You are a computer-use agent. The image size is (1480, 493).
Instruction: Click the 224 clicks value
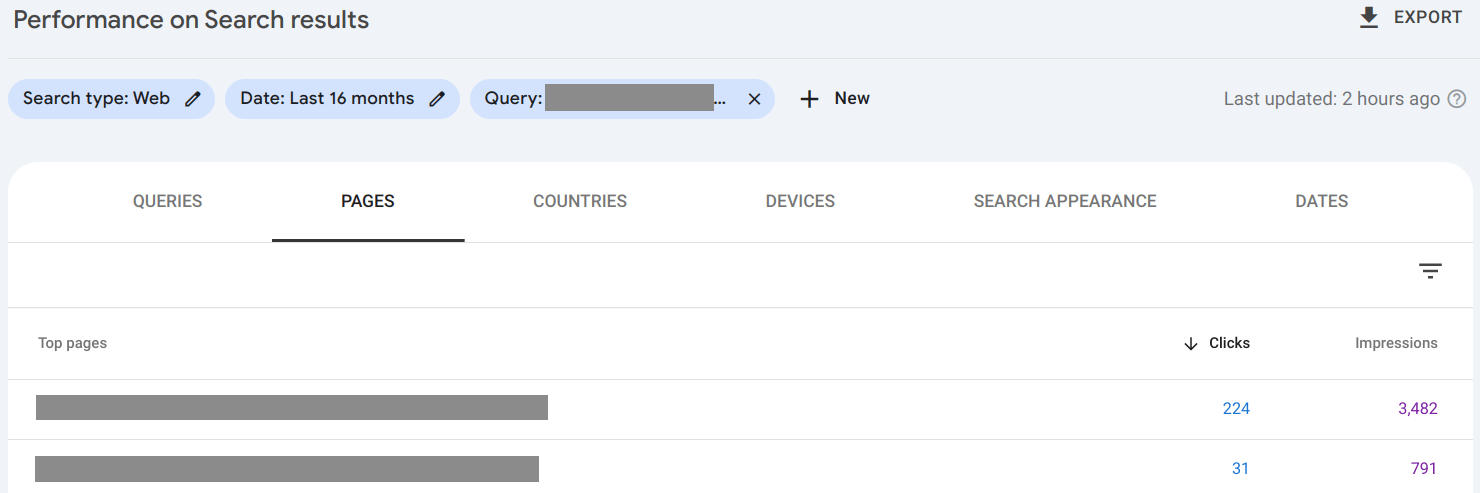tap(1236, 408)
